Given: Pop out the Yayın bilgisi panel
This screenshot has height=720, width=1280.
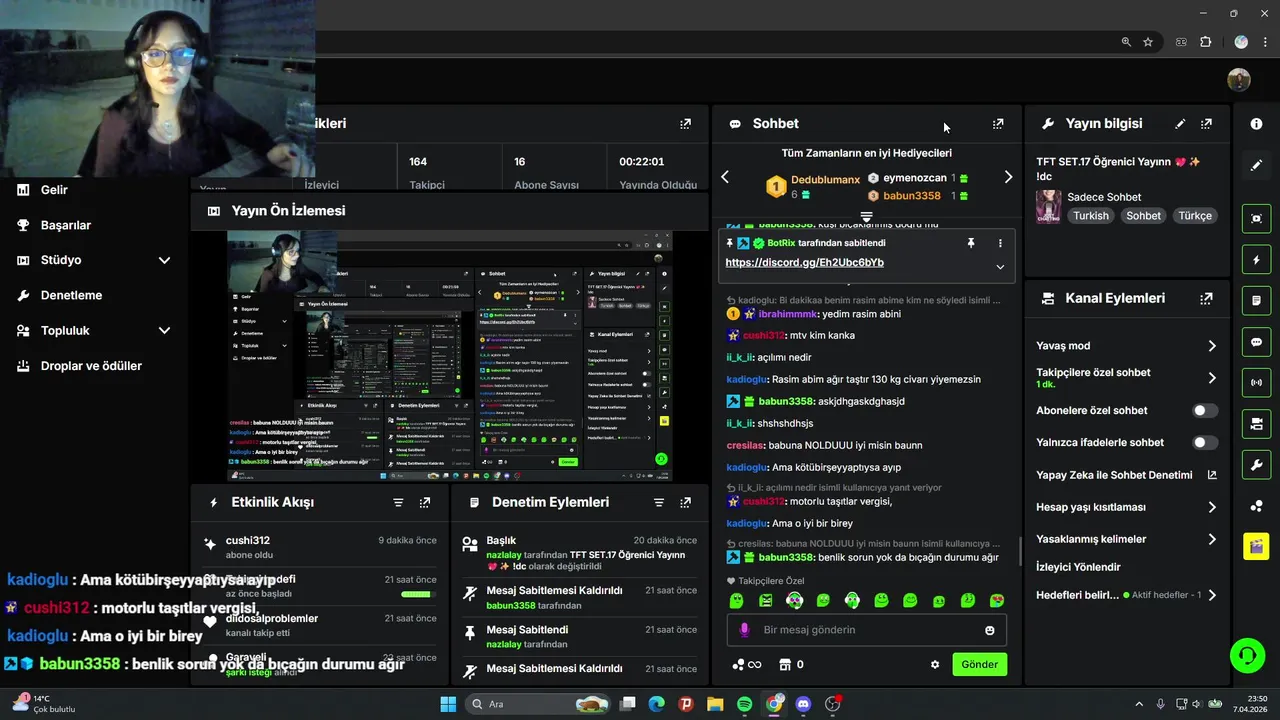Looking at the screenshot, I should coord(1206,124).
